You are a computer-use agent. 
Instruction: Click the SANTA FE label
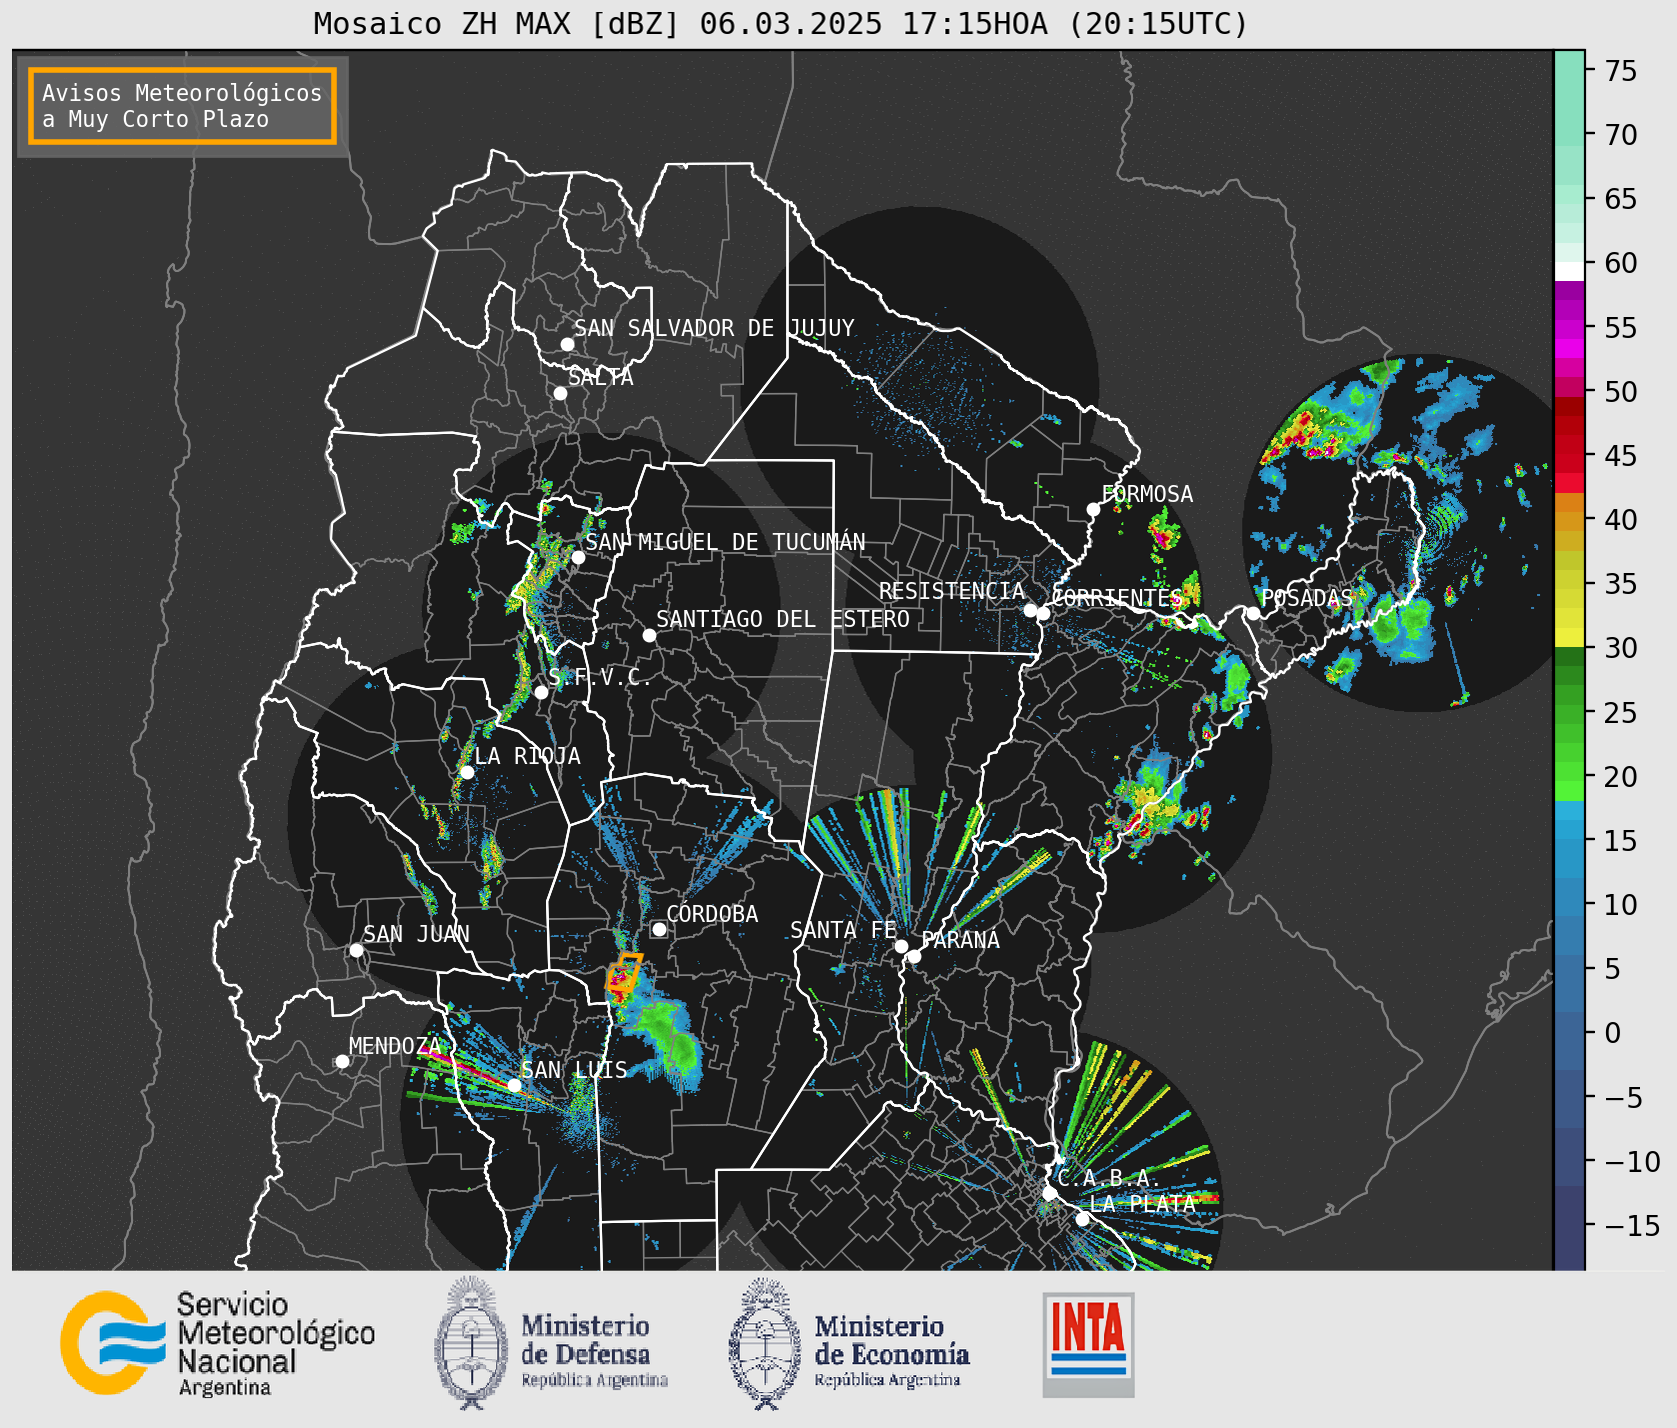(843, 930)
